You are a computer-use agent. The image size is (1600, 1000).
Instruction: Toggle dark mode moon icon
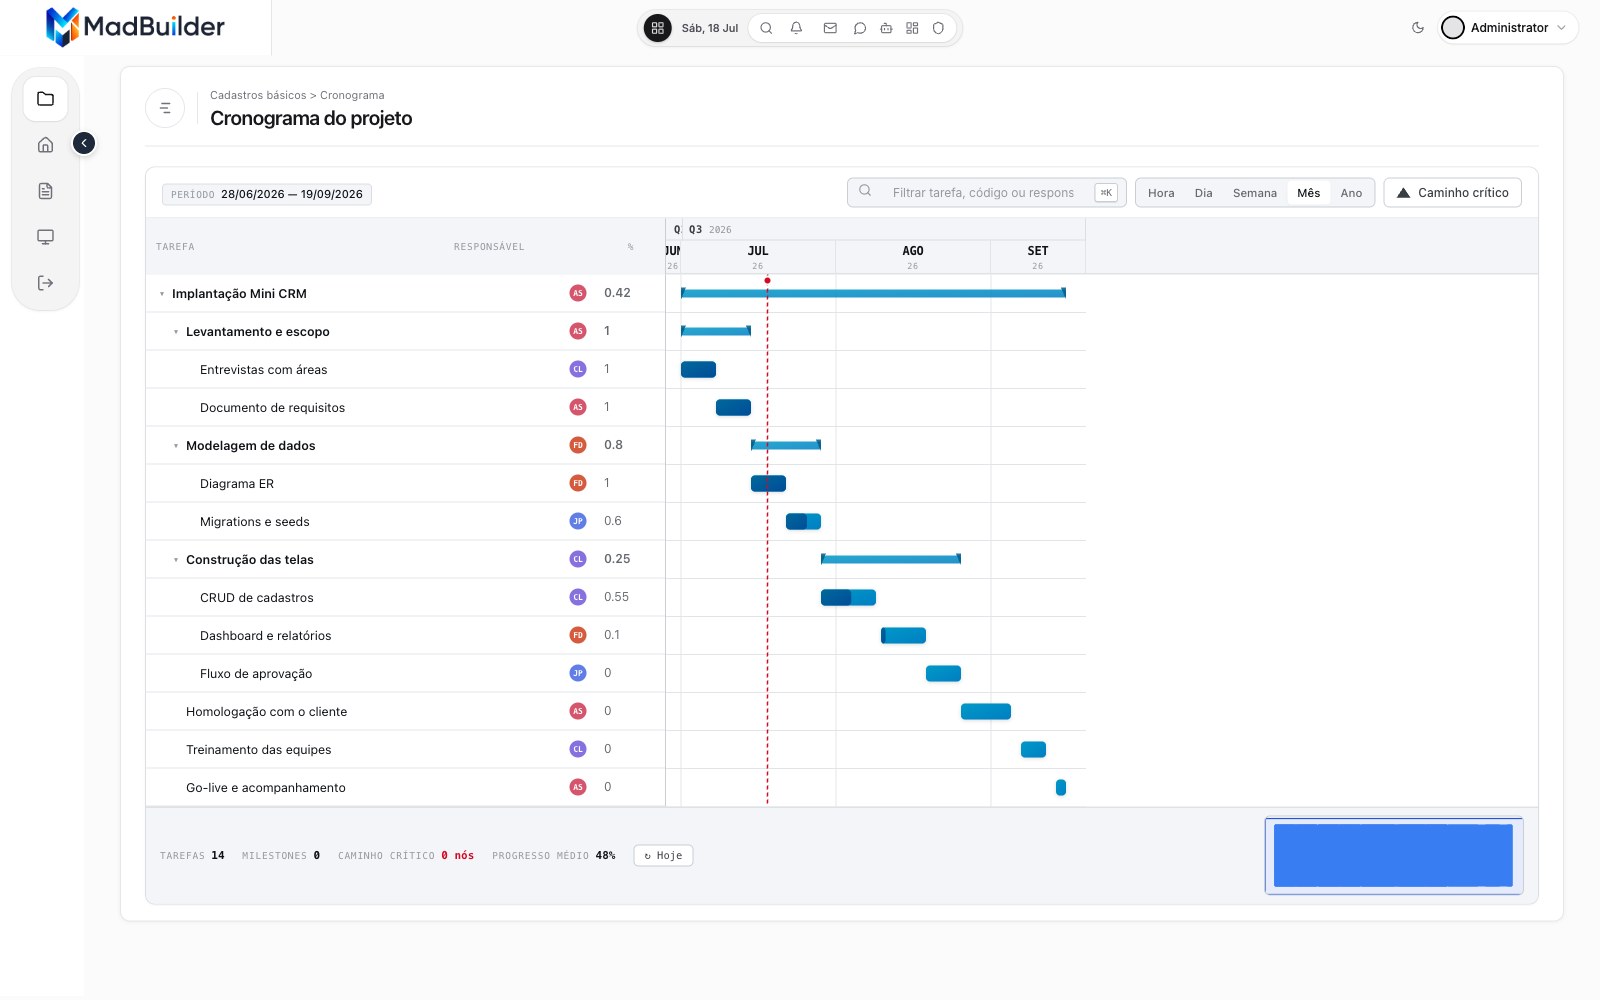1418,28
